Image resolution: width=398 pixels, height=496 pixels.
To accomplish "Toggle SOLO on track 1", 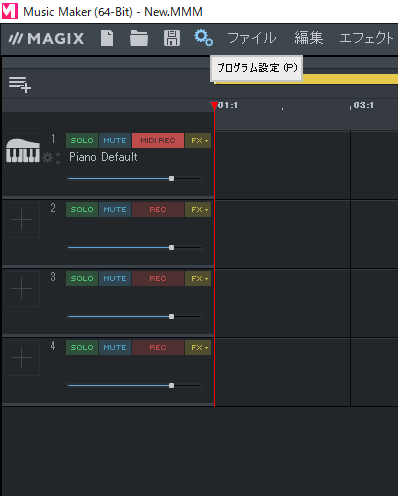I will click(x=82, y=140).
